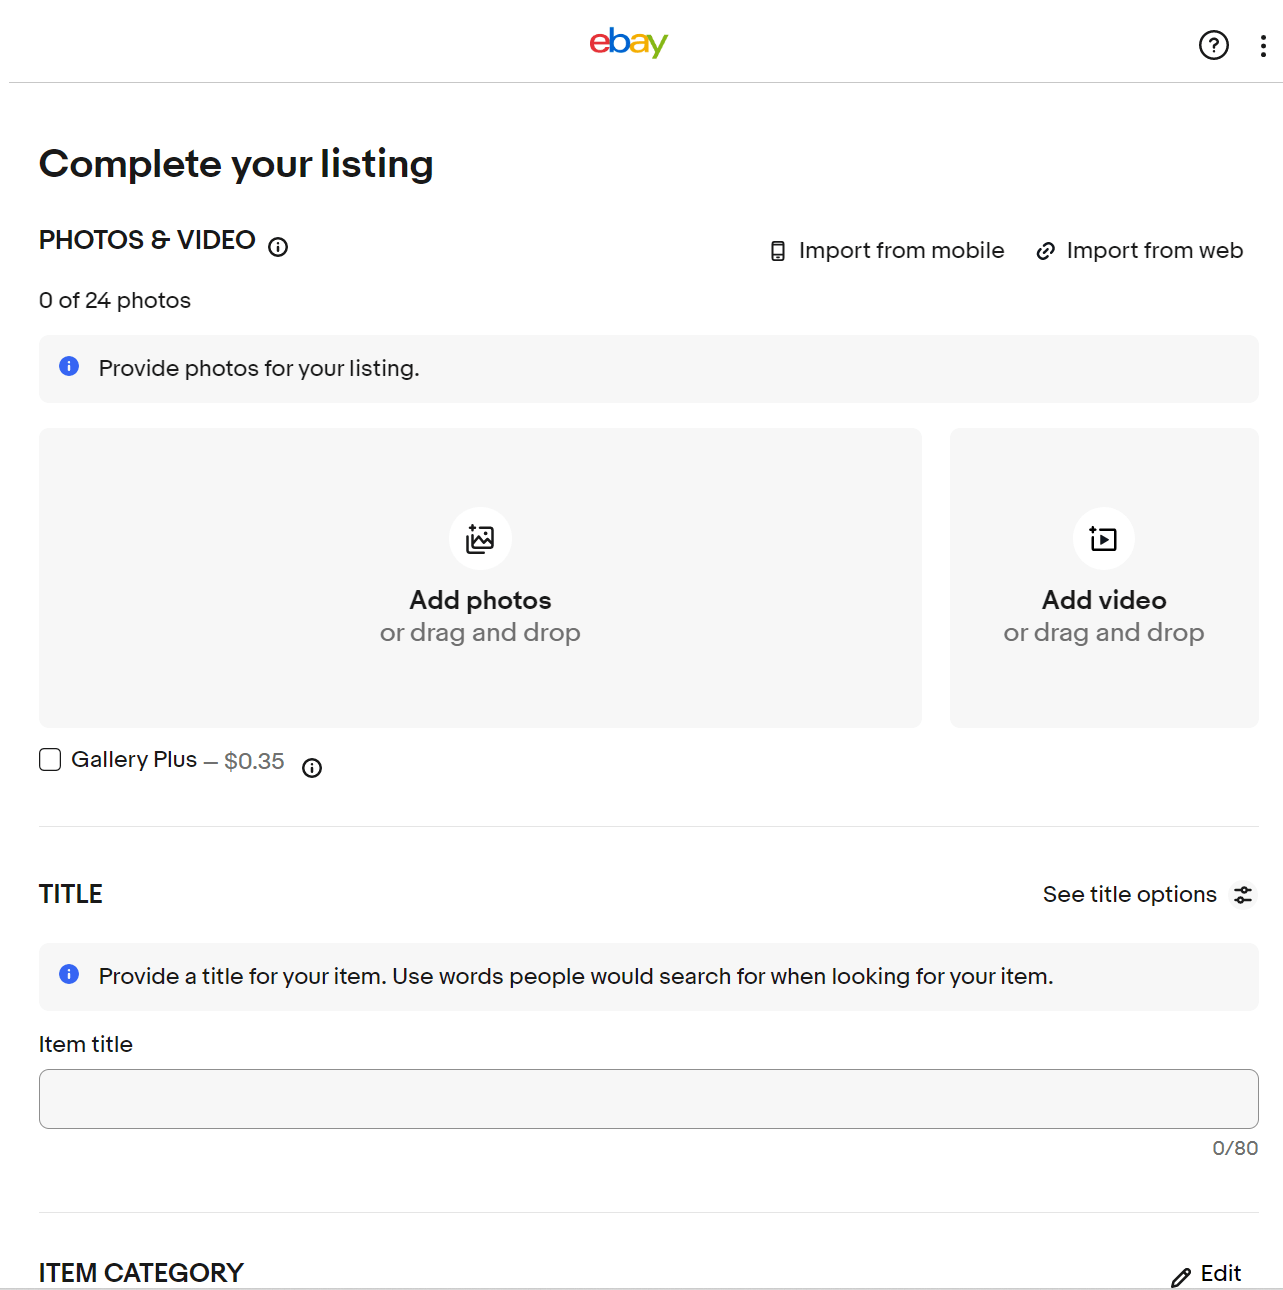
Task: Select Import from mobile
Action: click(x=901, y=250)
